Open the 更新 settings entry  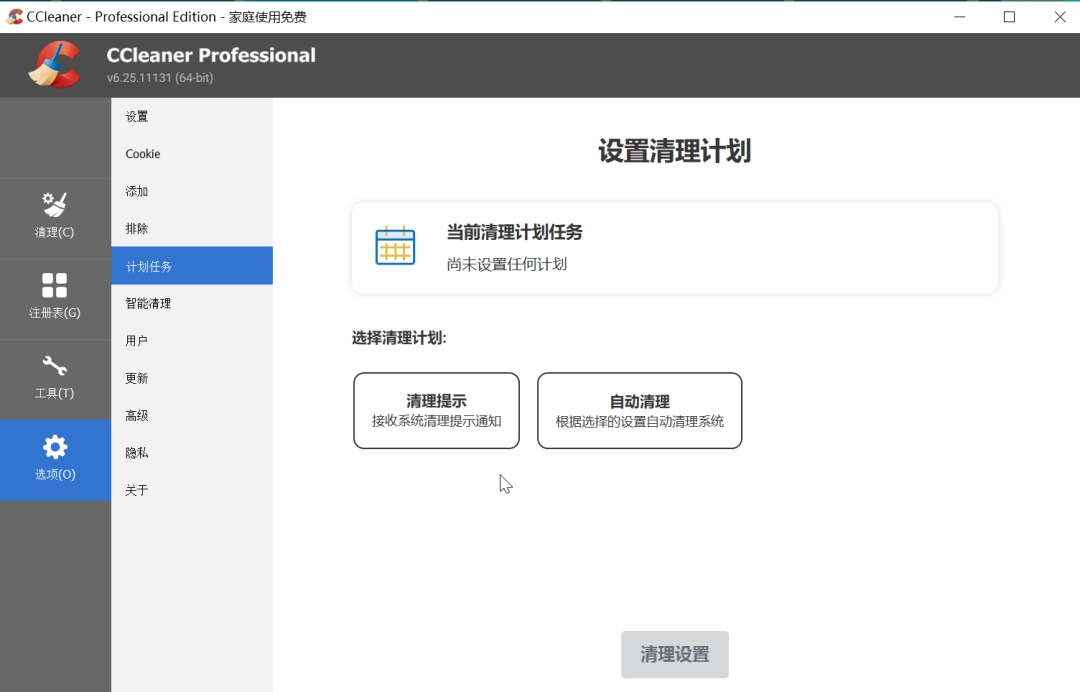coord(136,378)
